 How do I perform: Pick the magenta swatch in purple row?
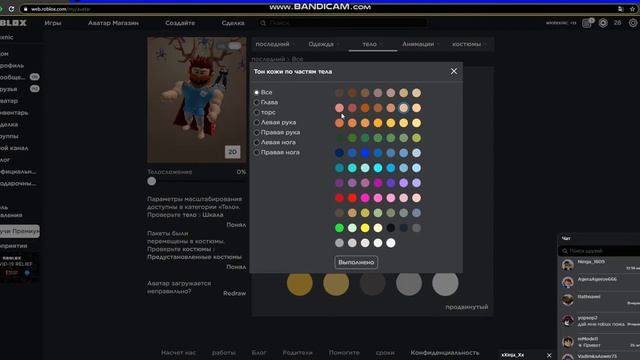click(x=378, y=183)
